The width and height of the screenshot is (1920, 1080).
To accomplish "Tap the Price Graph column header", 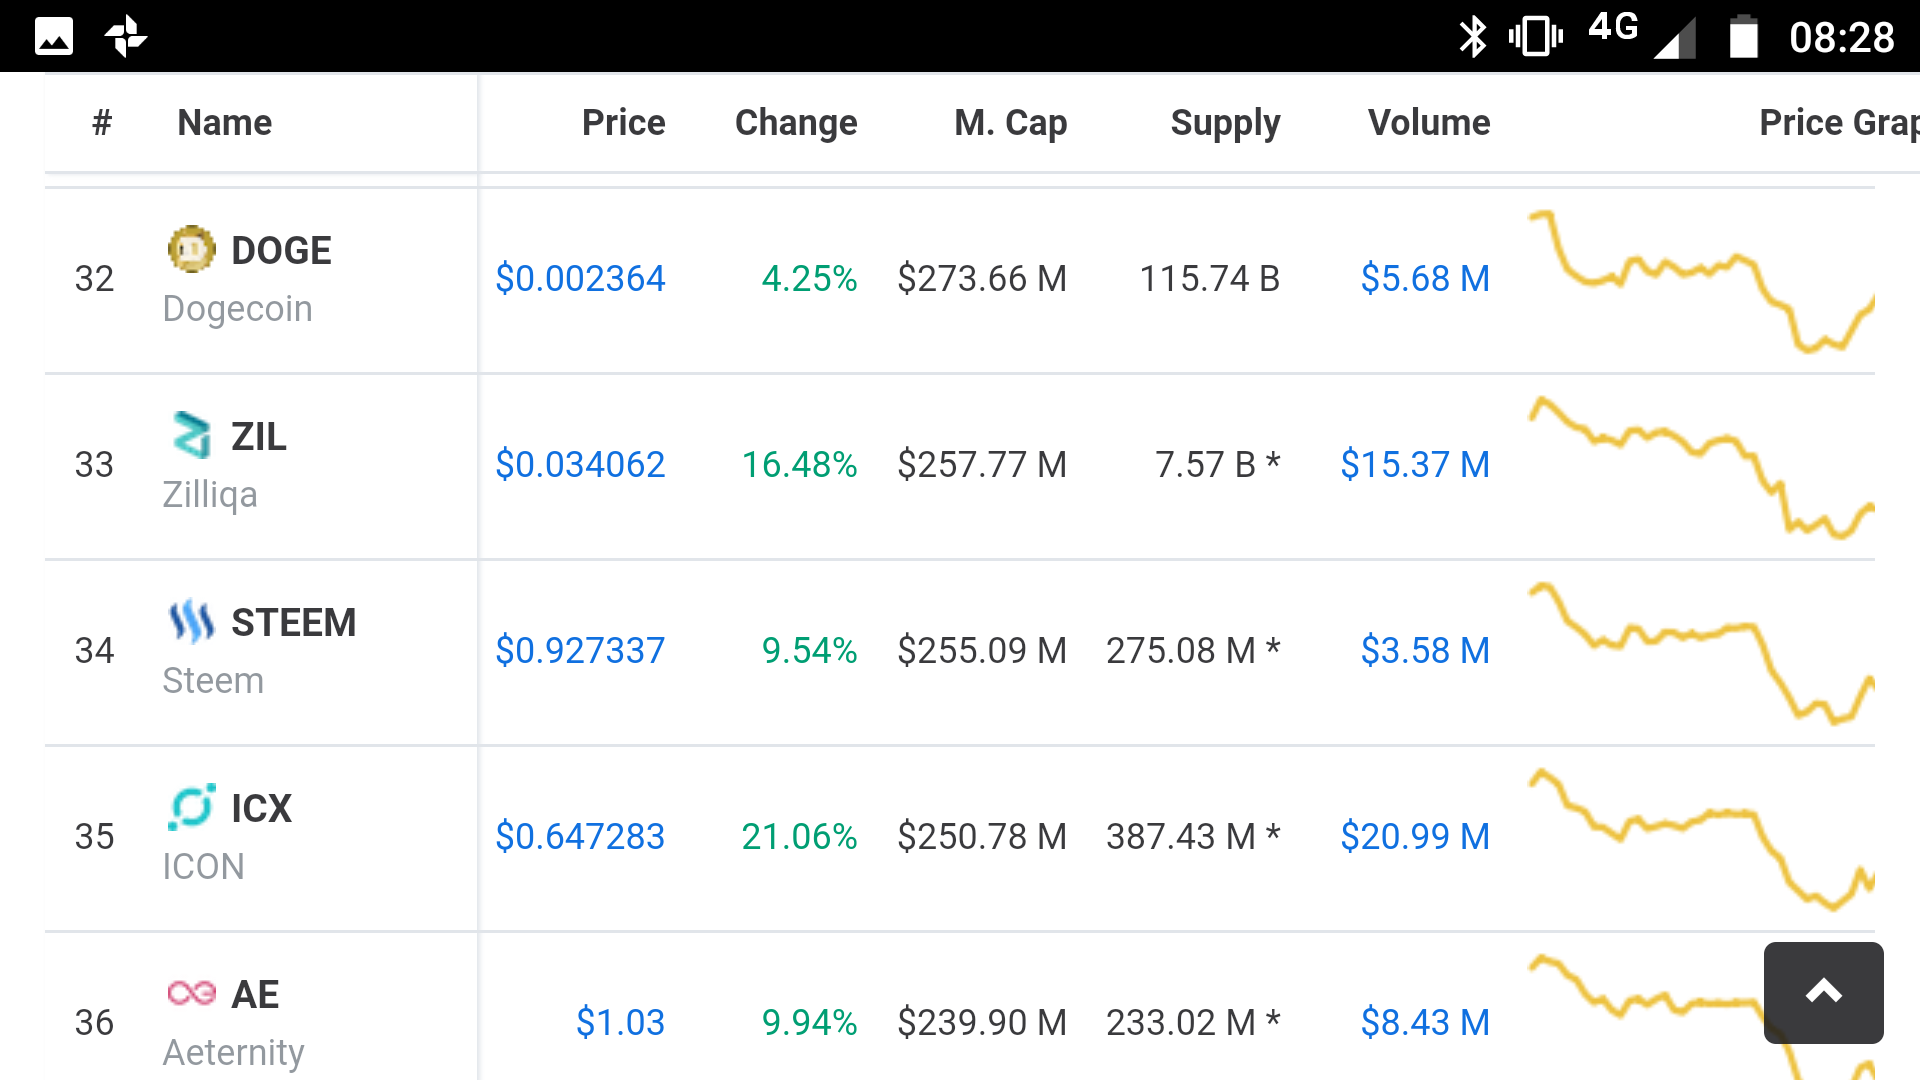I will pyautogui.click(x=1839, y=123).
